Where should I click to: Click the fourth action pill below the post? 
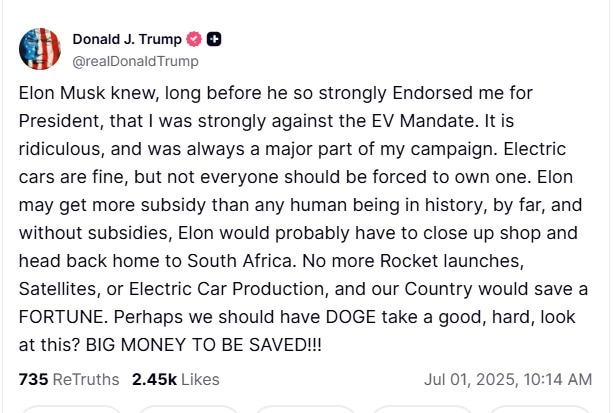422,409
